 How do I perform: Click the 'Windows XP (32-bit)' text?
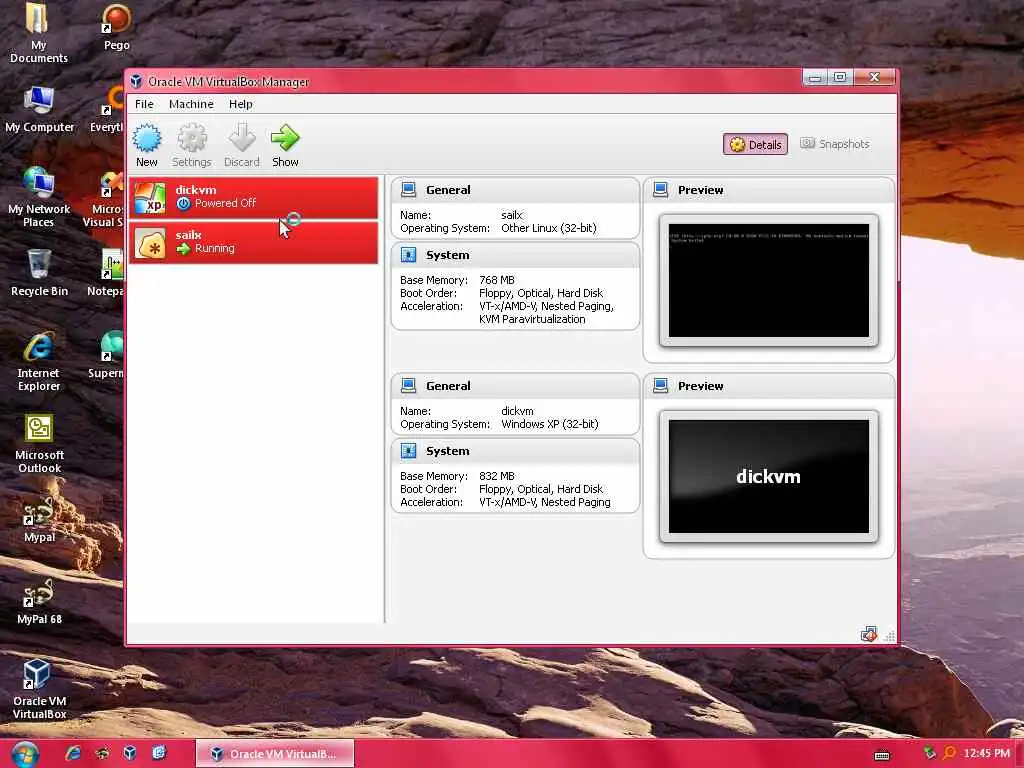pyautogui.click(x=549, y=424)
